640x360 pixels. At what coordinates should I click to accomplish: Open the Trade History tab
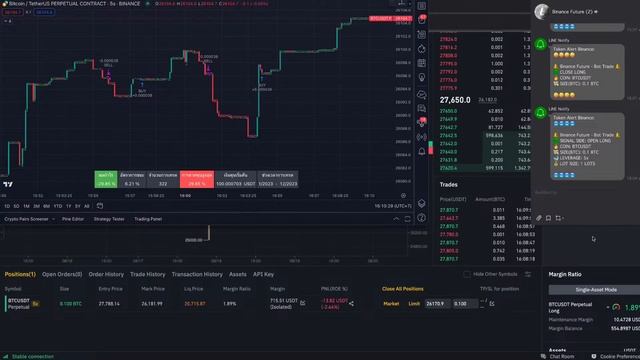click(148, 274)
